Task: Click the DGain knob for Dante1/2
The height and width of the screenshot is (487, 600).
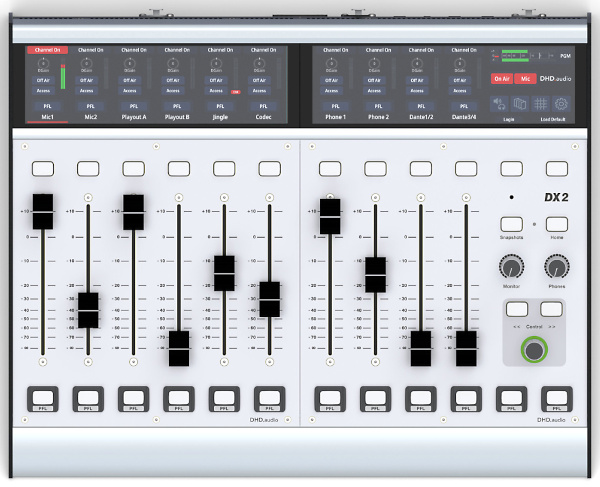Action: pyautogui.click(x=417, y=63)
